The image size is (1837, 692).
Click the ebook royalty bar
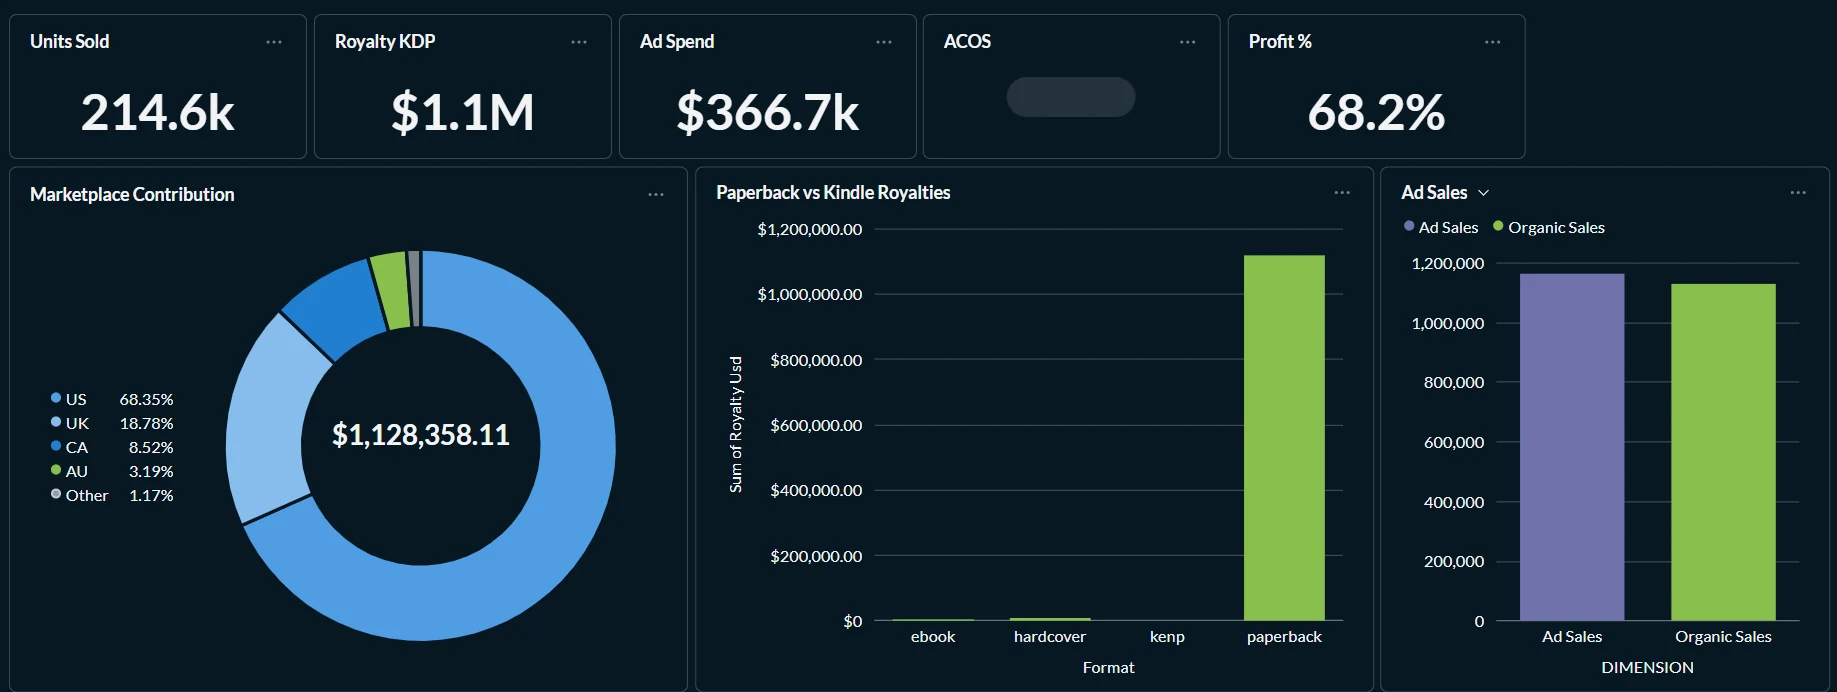point(933,620)
